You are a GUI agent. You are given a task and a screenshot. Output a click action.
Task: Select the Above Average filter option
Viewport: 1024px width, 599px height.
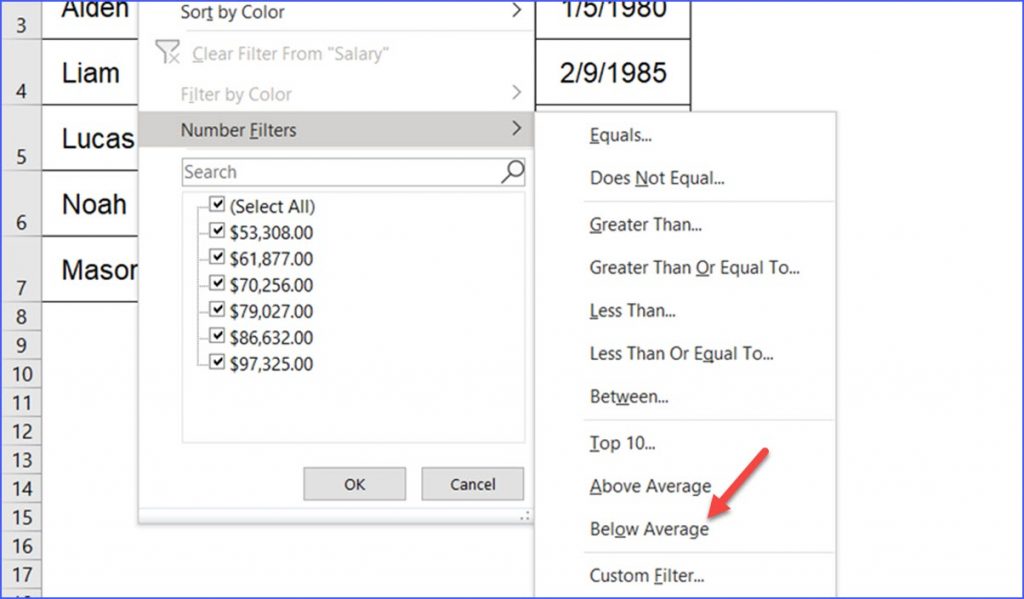(x=650, y=487)
